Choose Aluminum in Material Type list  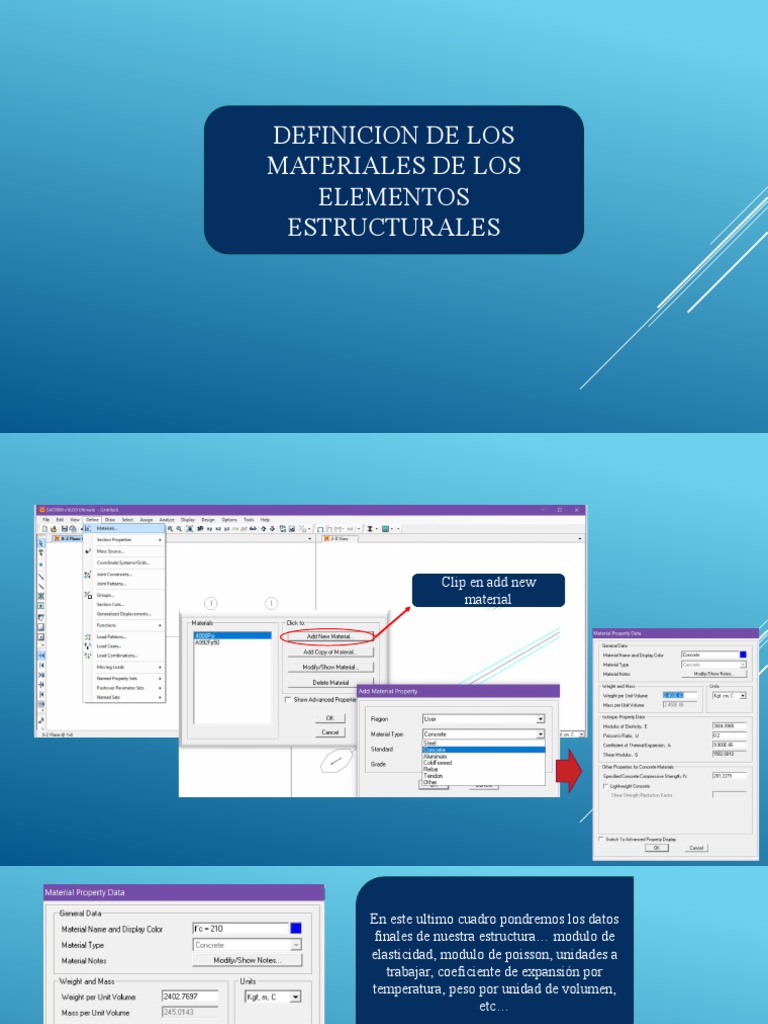[483, 756]
